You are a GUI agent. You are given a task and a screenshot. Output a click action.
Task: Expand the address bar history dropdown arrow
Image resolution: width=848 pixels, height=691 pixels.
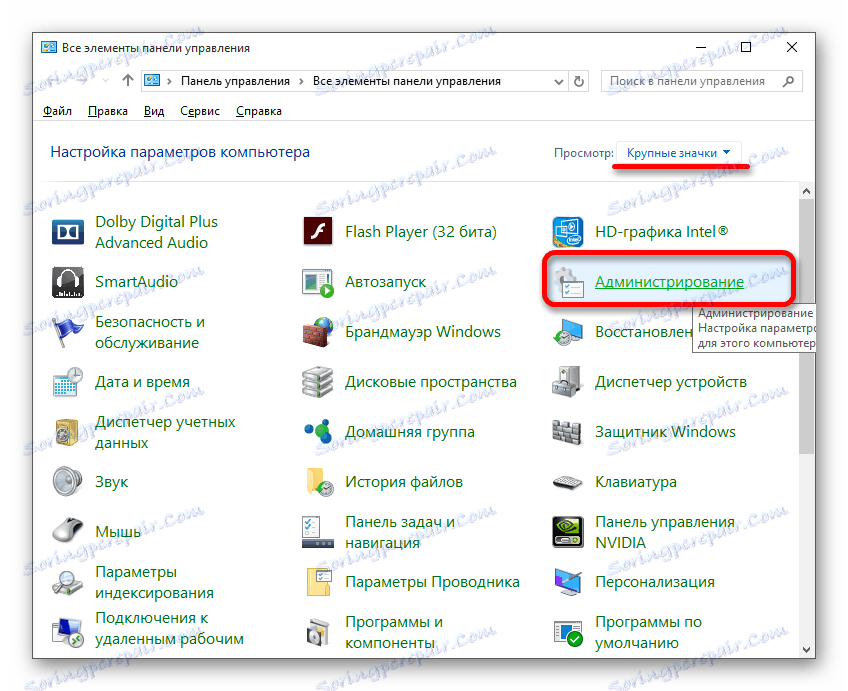pyautogui.click(x=559, y=82)
